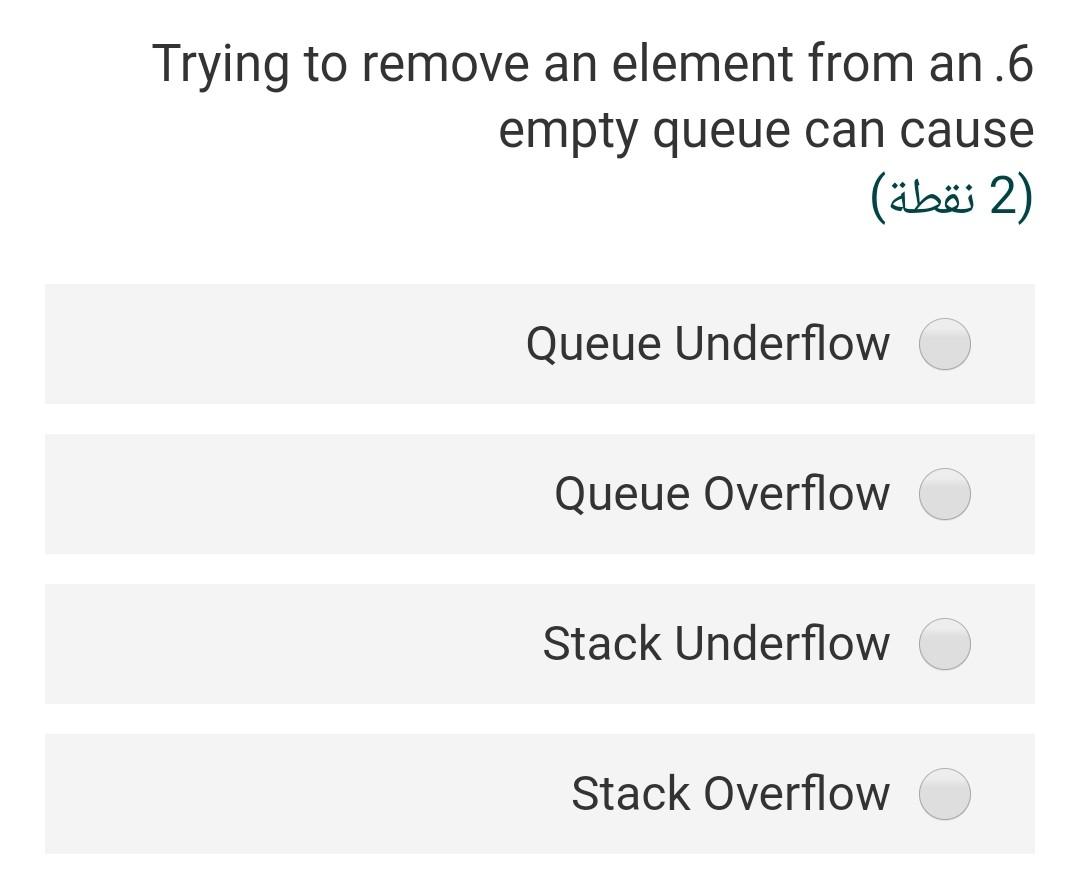Click the Stack Overflow answer row
The height and width of the screenshot is (874, 1080).
pyautogui.click(x=540, y=793)
